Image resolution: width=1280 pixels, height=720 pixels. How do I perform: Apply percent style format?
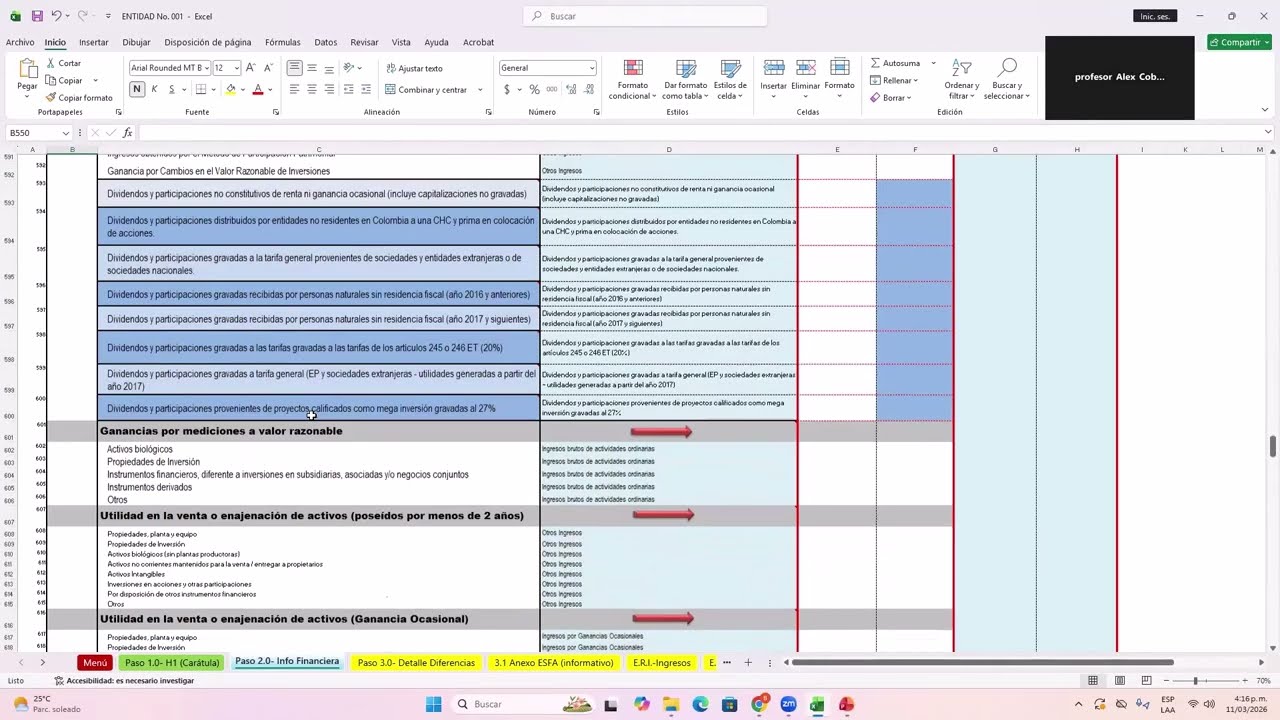[535, 89]
